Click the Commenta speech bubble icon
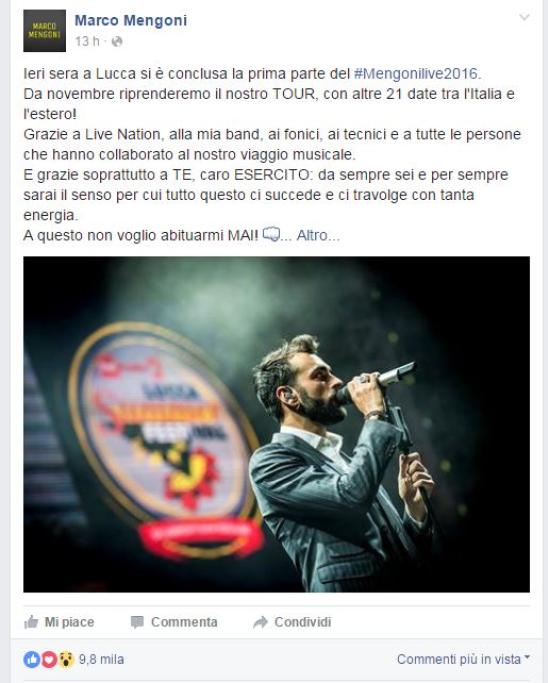This screenshot has width=548, height=683. click(137, 622)
